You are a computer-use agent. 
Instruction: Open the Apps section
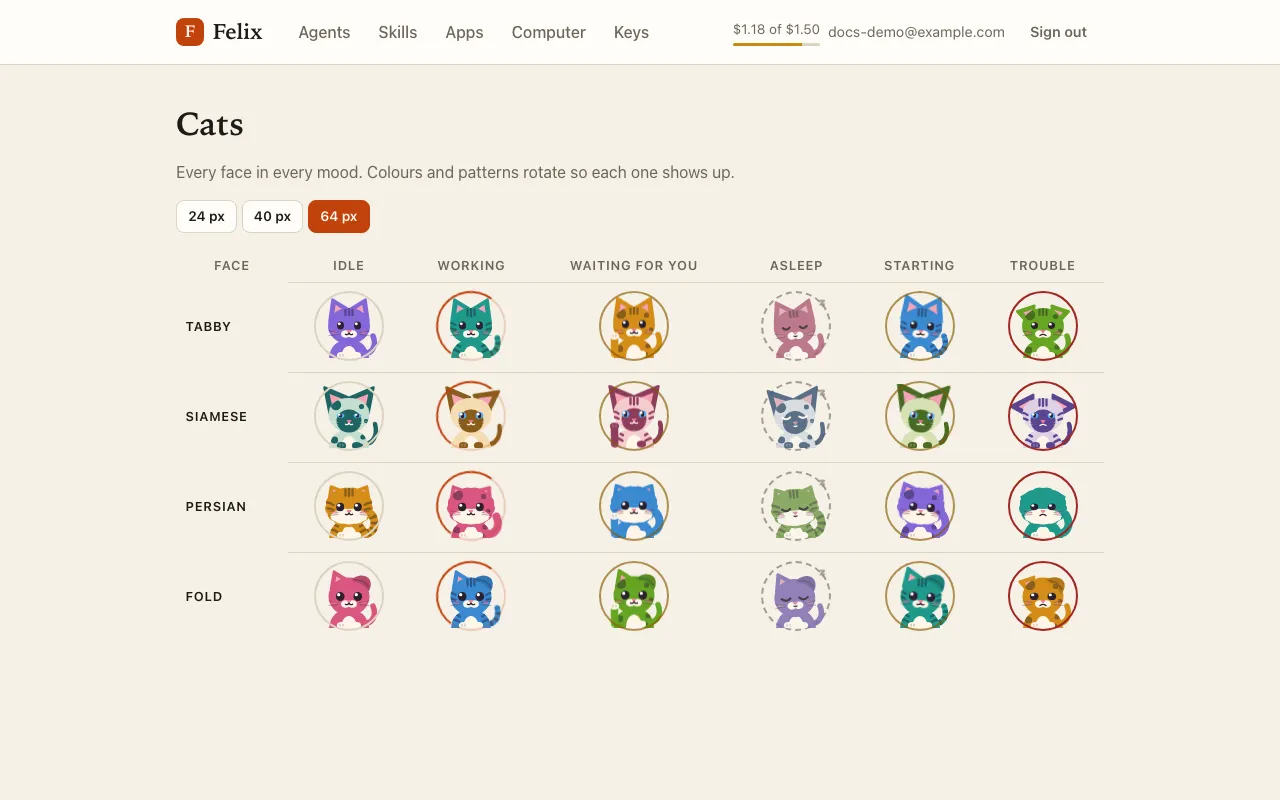[464, 32]
